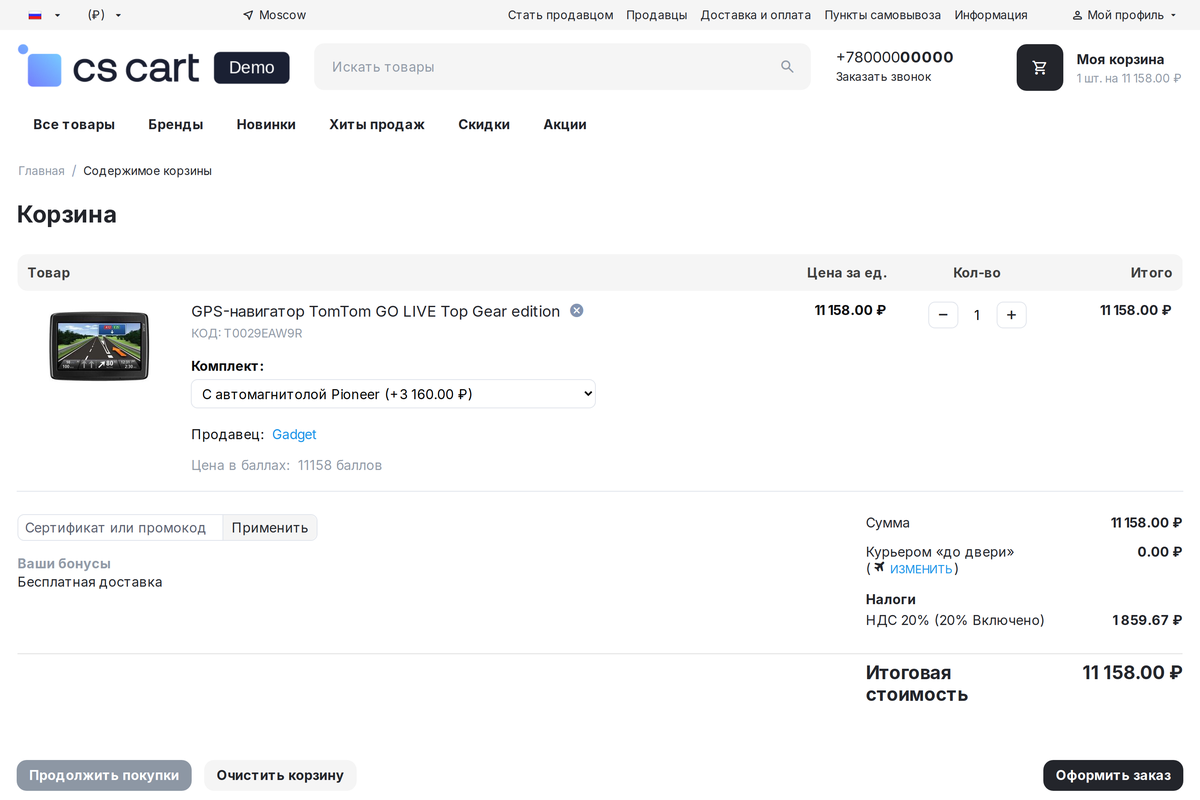
Task: Click ИЗМЕНИТЬ shipping method link
Action: click(x=921, y=569)
